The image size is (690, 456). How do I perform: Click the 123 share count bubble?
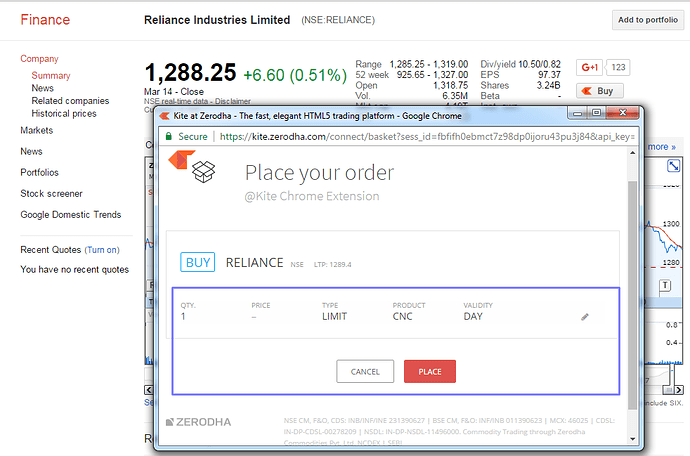(618, 67)
